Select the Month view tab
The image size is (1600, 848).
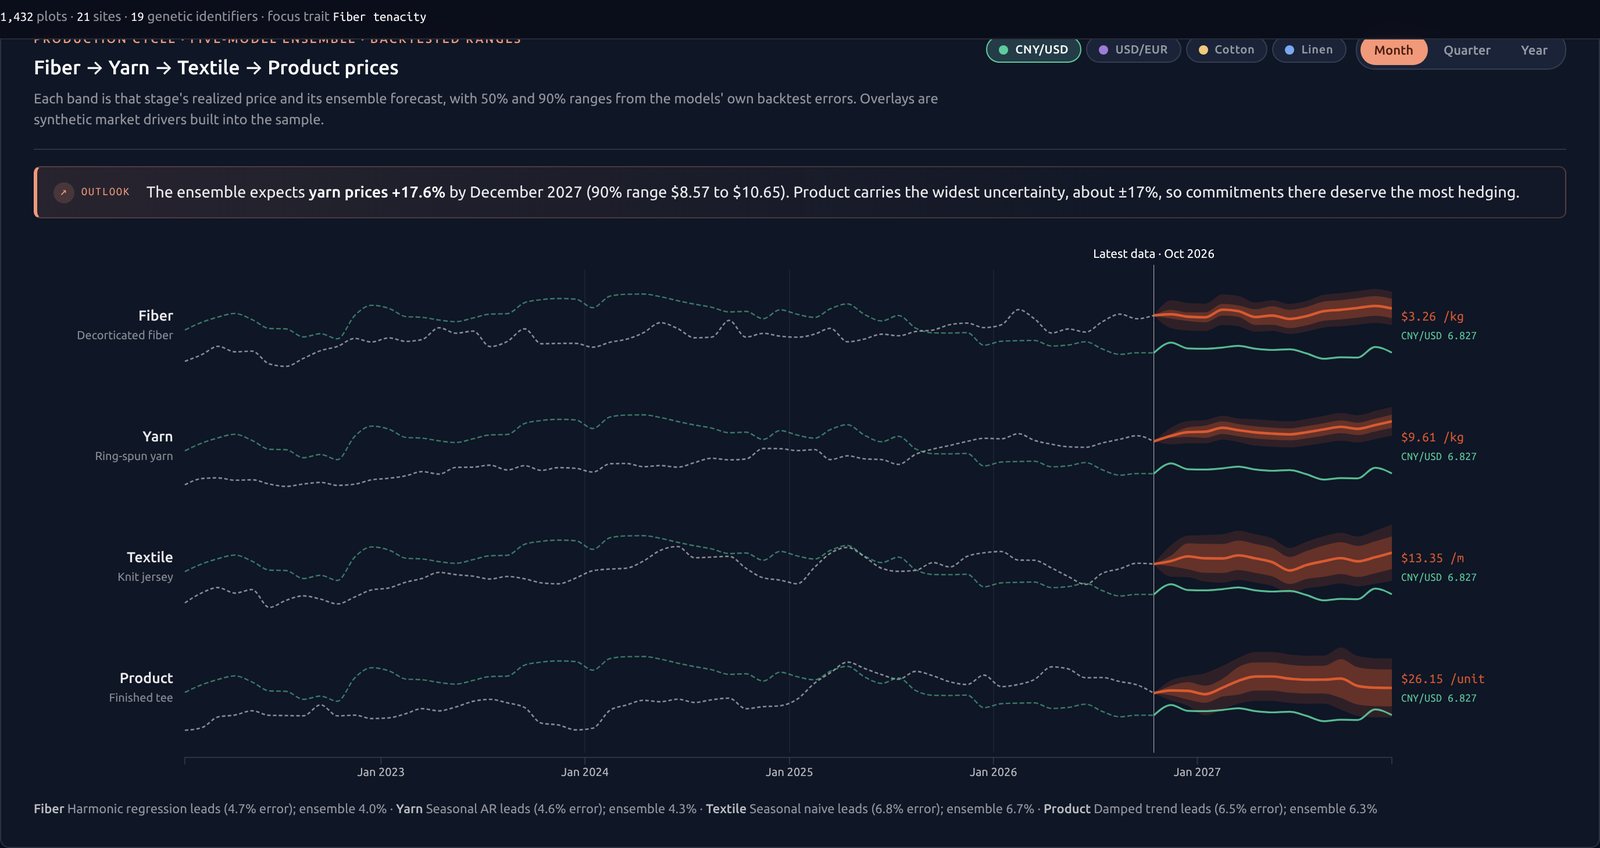[x=1393, y=50]
